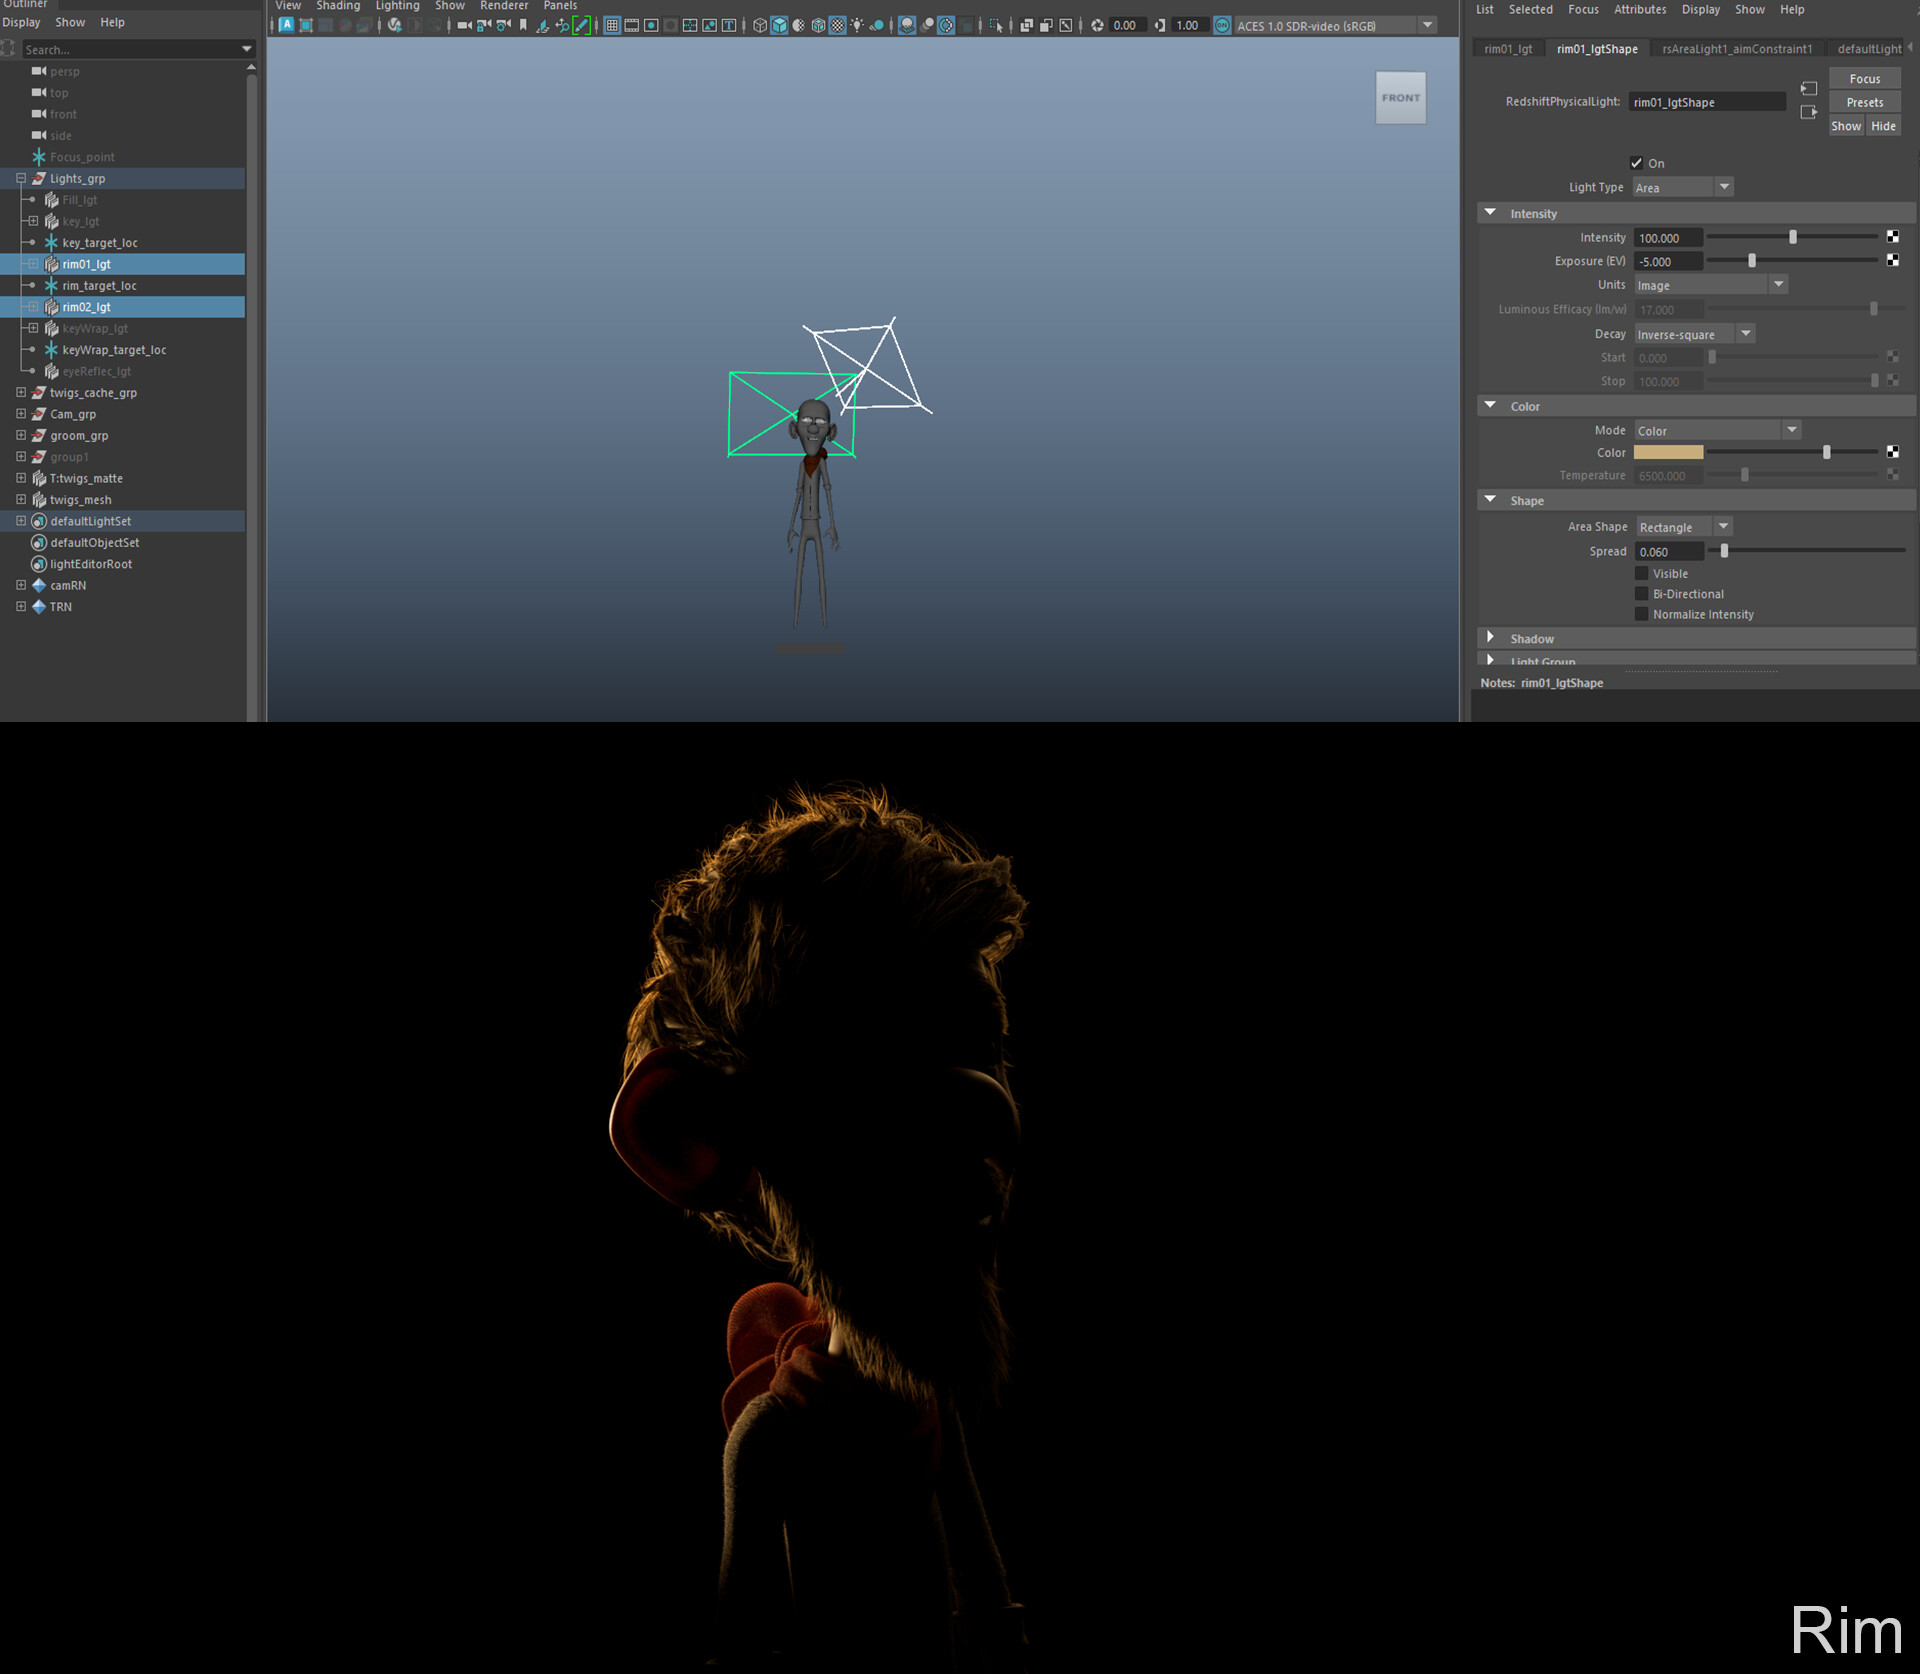1920x1674 pixels.
Task: Open the Light Type dropdown
Action: (x=1683, y=188)
